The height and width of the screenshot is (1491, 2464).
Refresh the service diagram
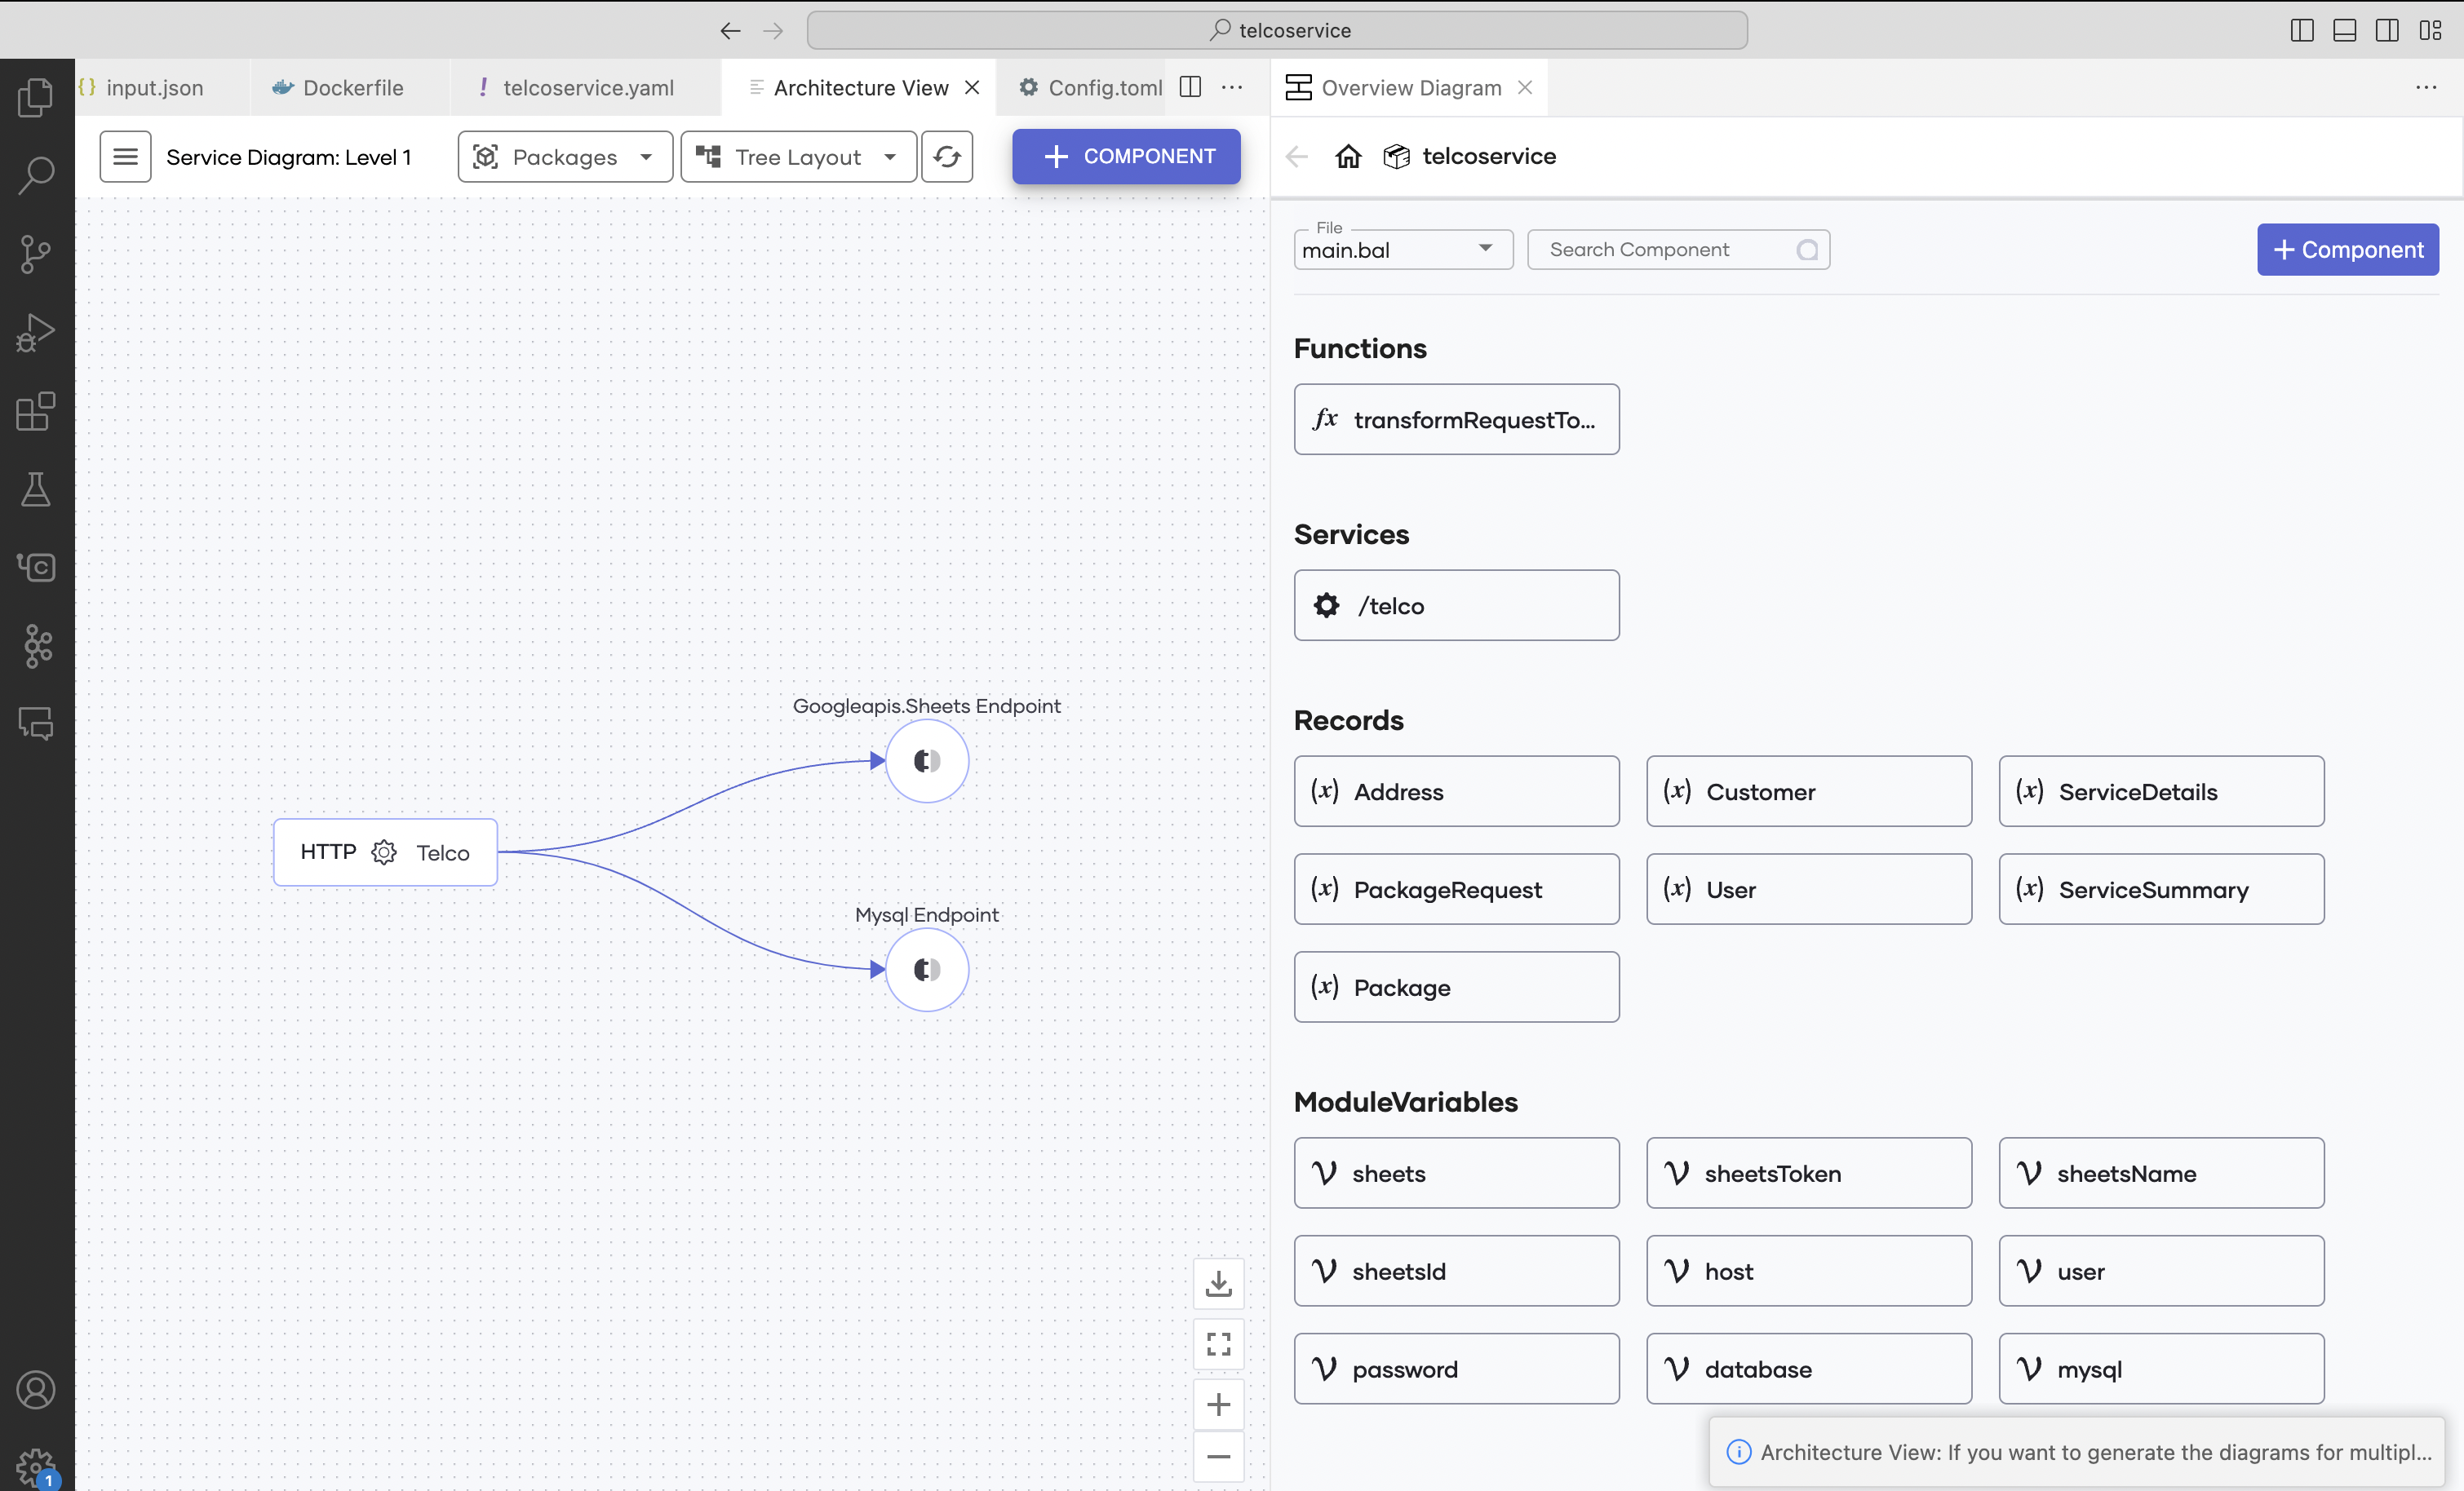(946, 157)
